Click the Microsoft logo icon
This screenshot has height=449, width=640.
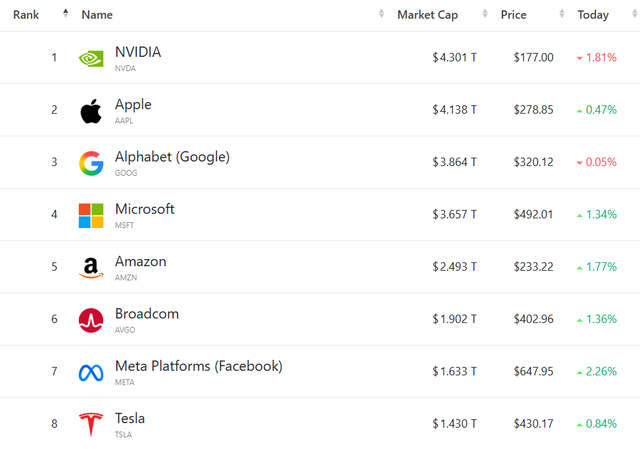pyautogui.click(x=91, y=215)
